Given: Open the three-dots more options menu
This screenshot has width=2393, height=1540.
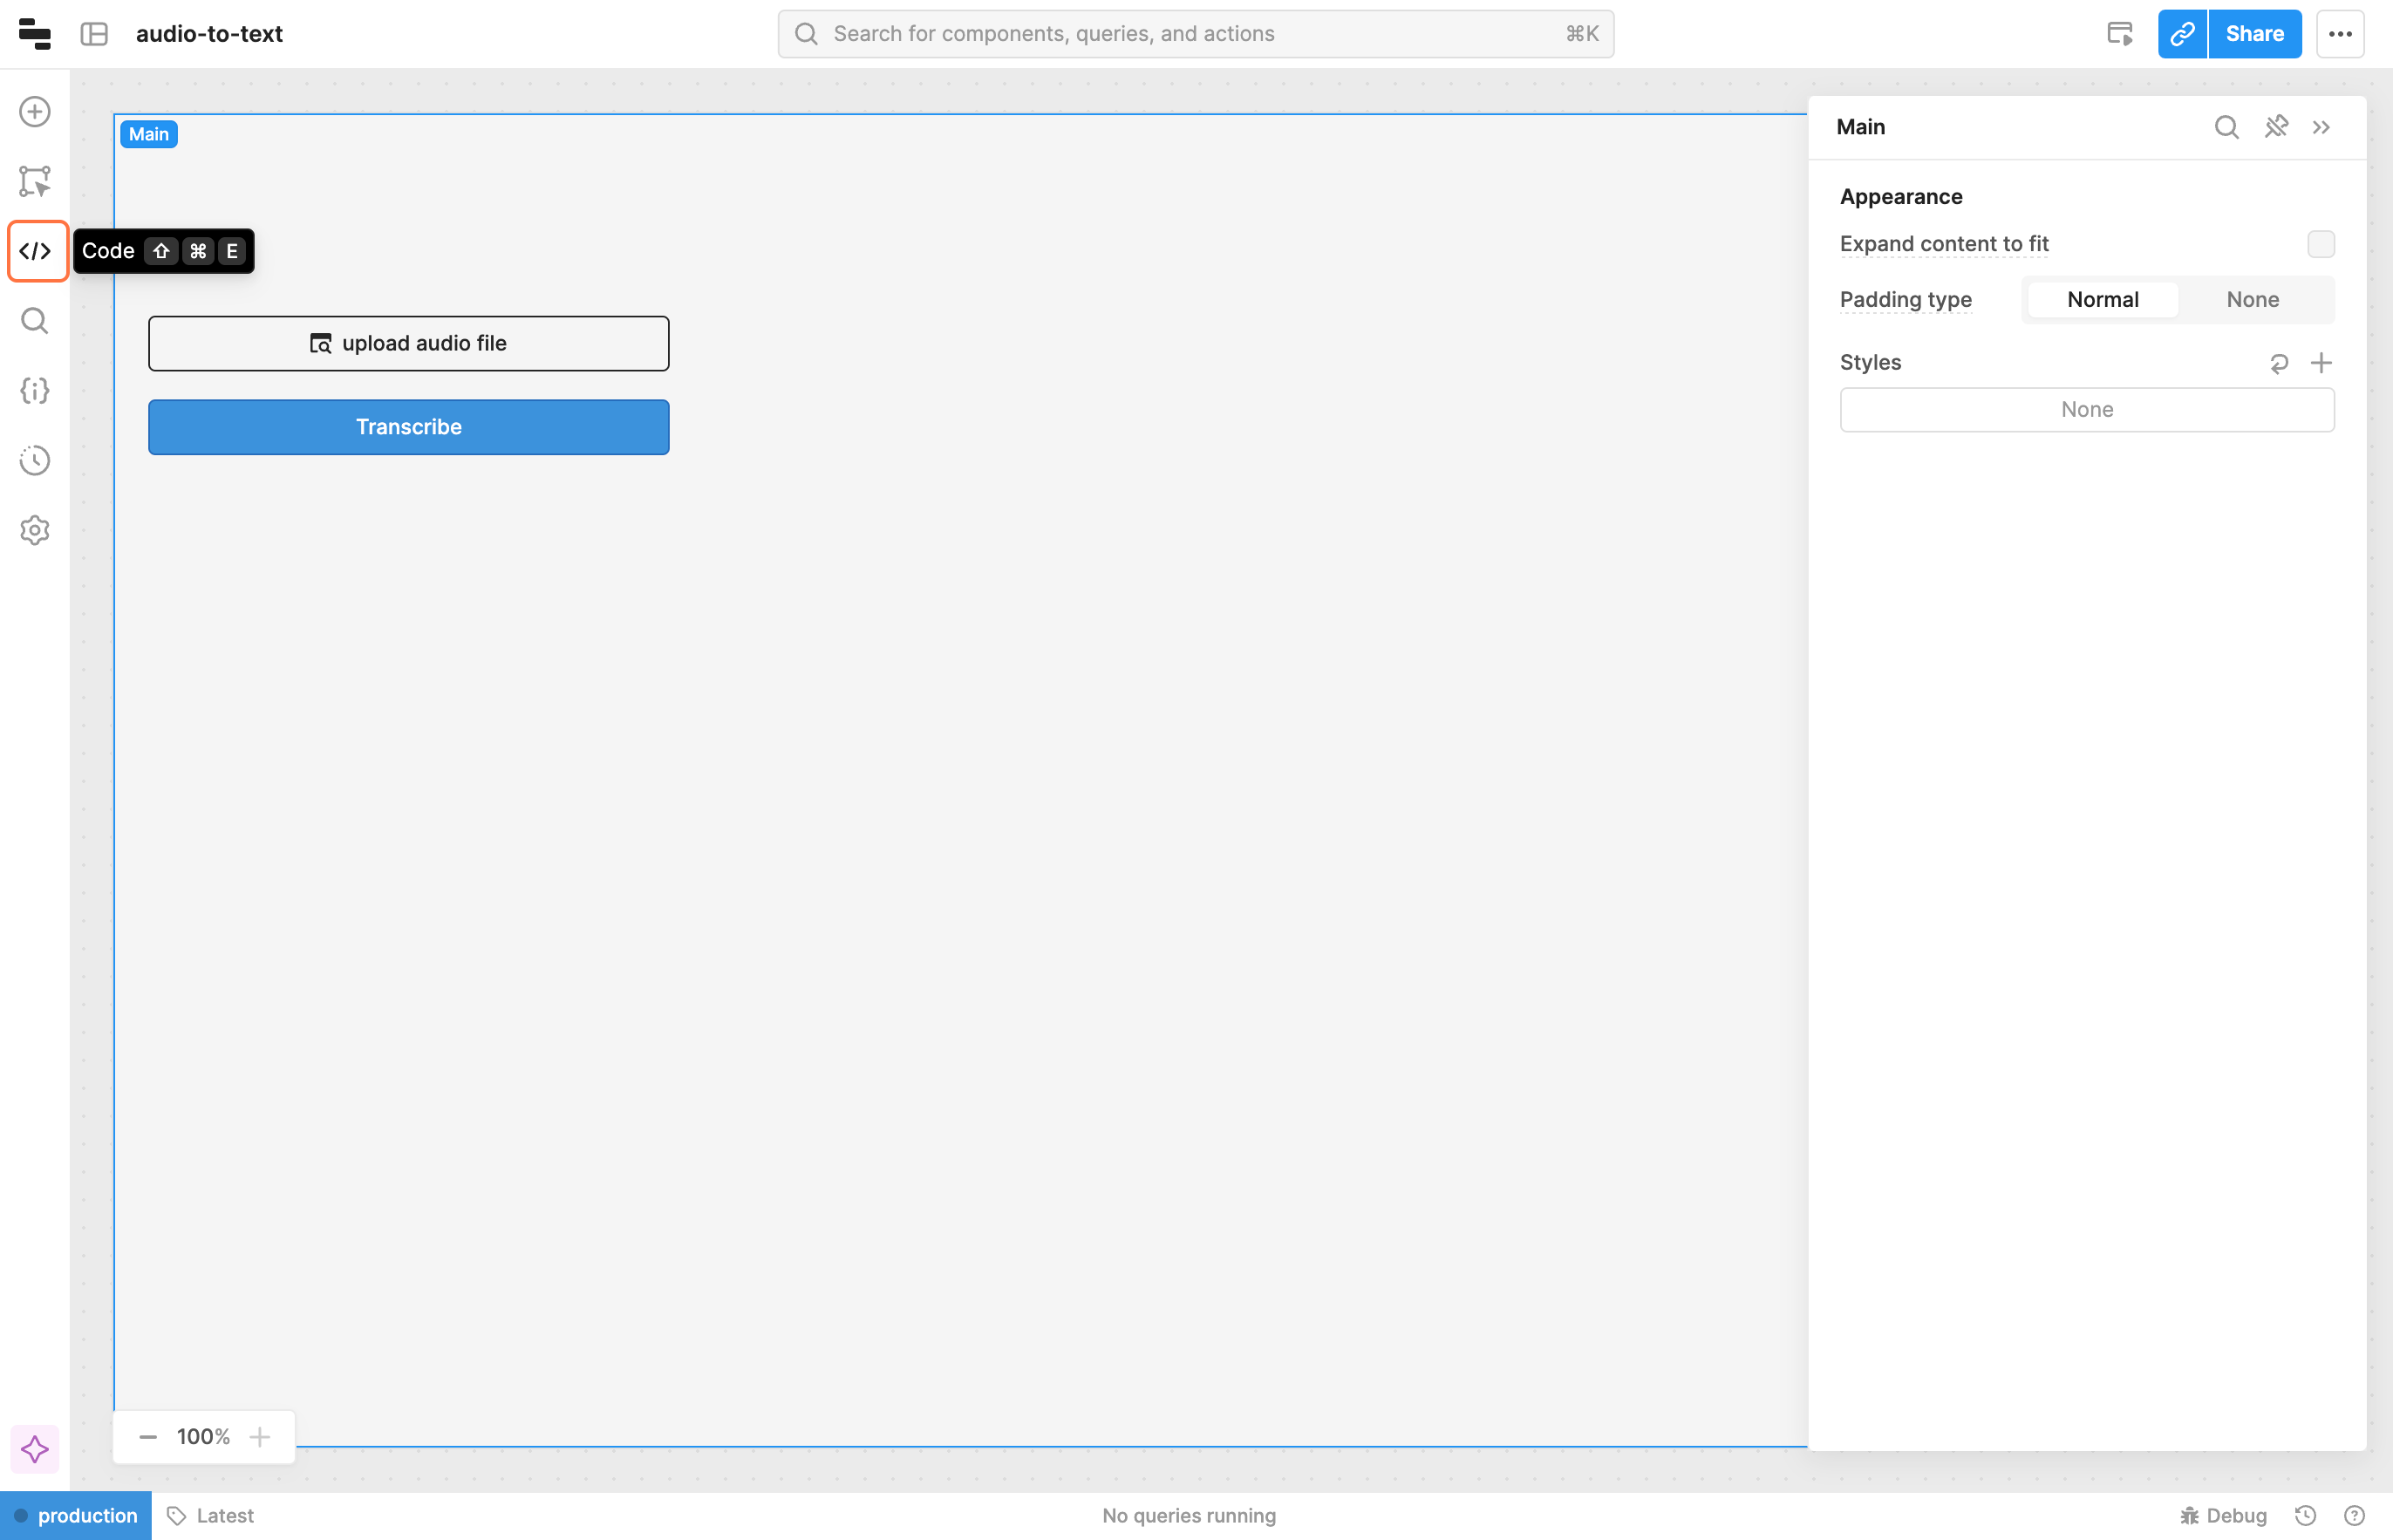Looking at the screenshot, I should click(2340, 34).
